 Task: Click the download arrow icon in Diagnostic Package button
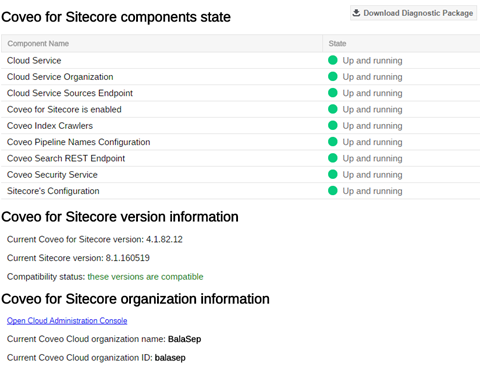(356, 13)
